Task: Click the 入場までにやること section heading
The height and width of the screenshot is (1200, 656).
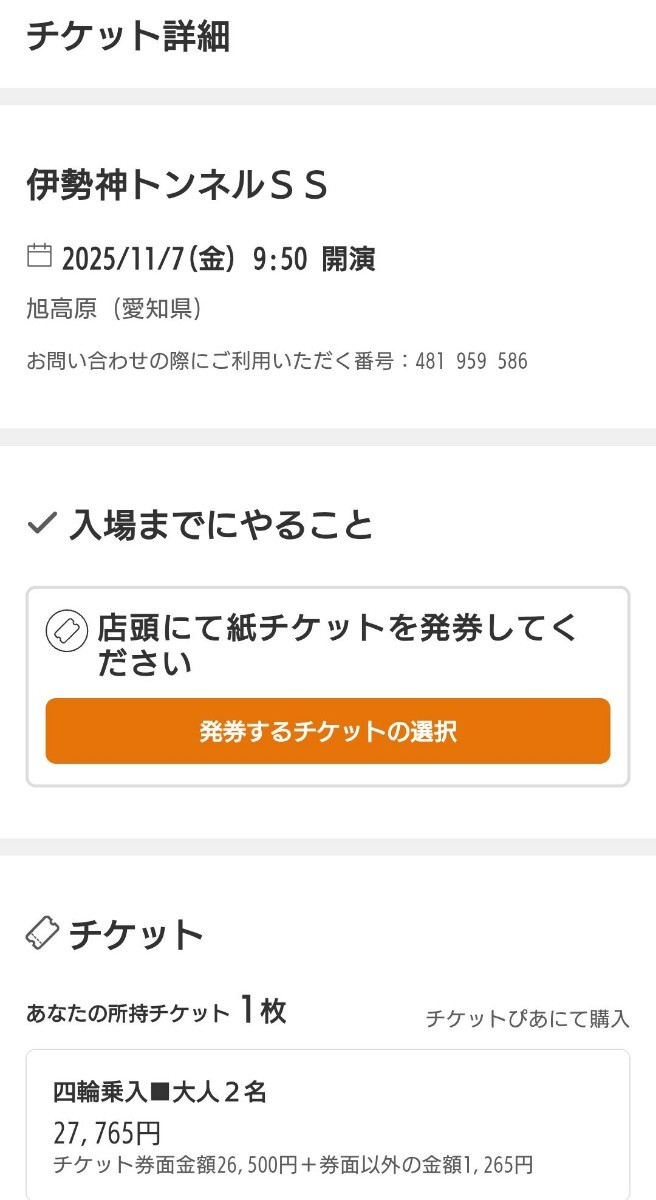Action: coord(221,525)
